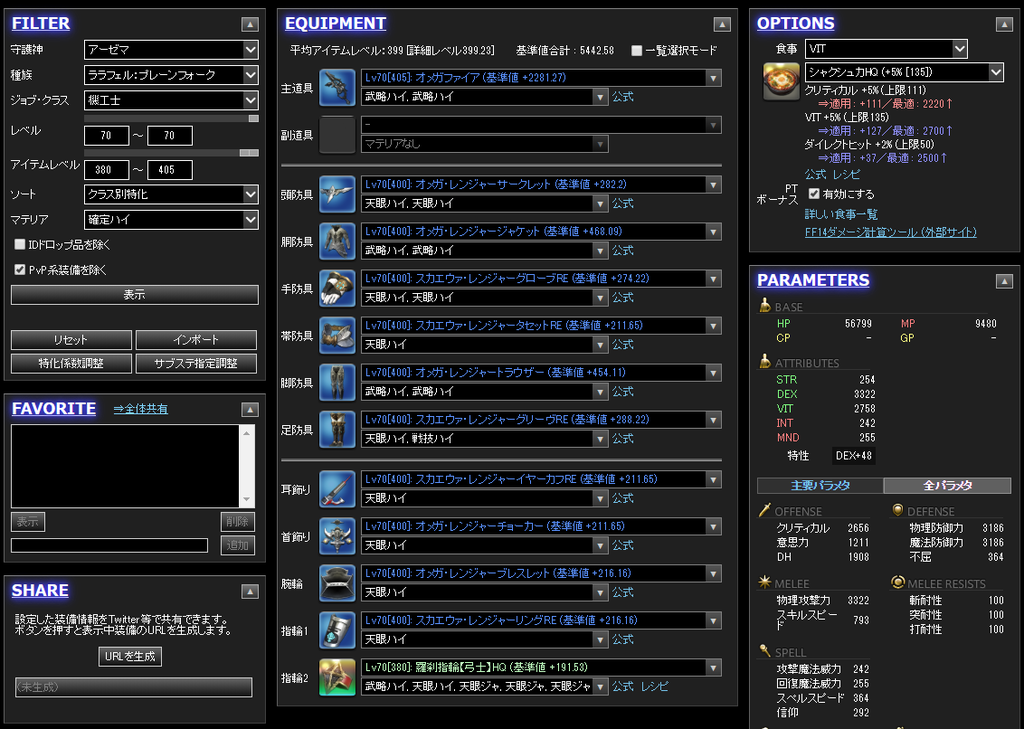The image size is (1024, 729).
Task: Open the ⇒全体共有 link in FAVORITE
Action: (x=140, y=409)
